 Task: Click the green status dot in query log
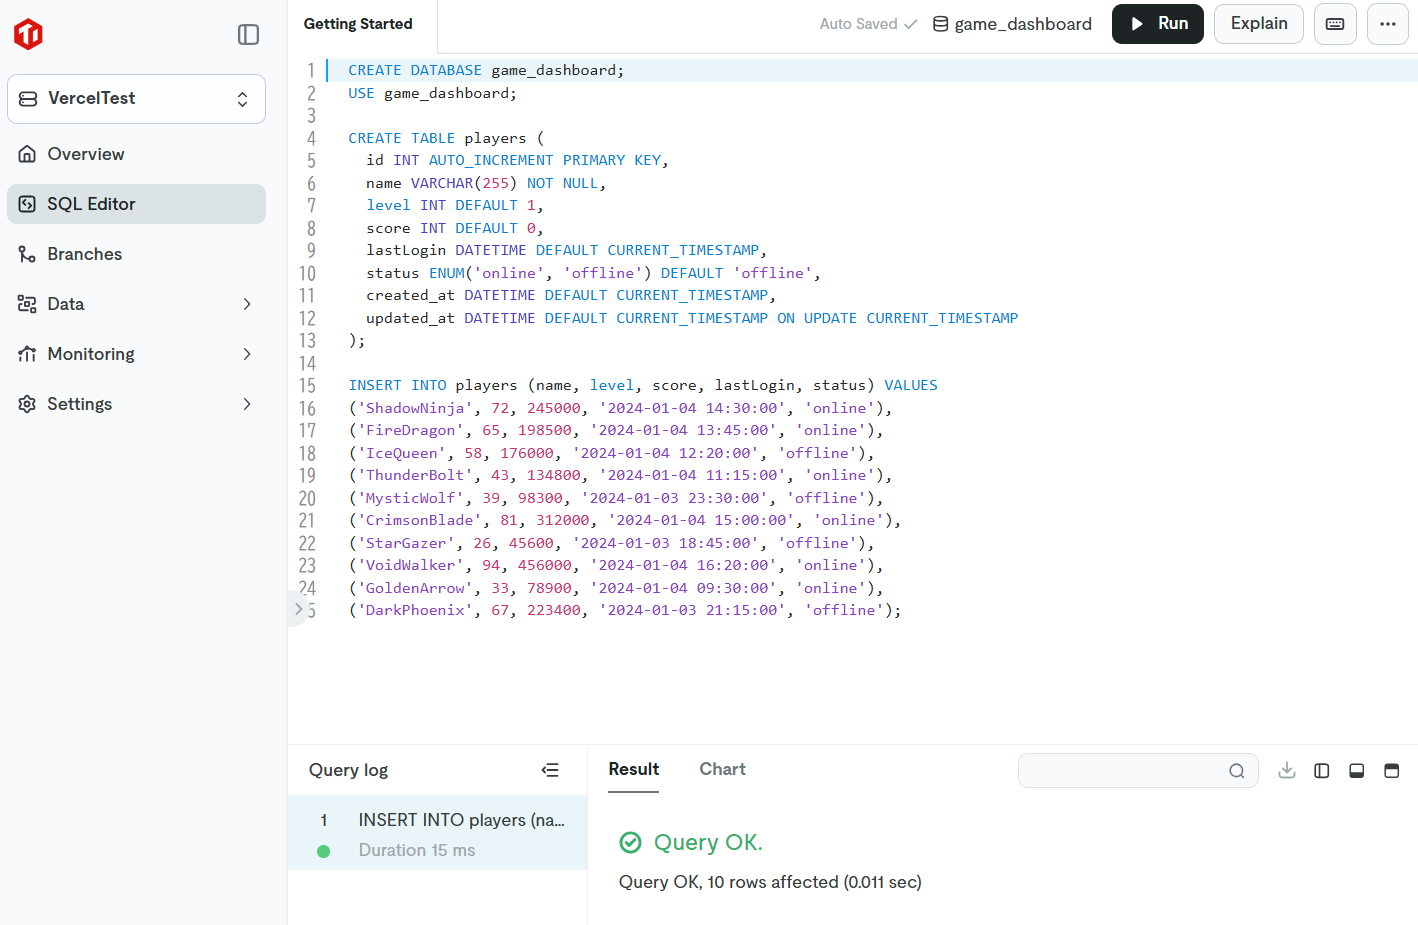(323, 852)
